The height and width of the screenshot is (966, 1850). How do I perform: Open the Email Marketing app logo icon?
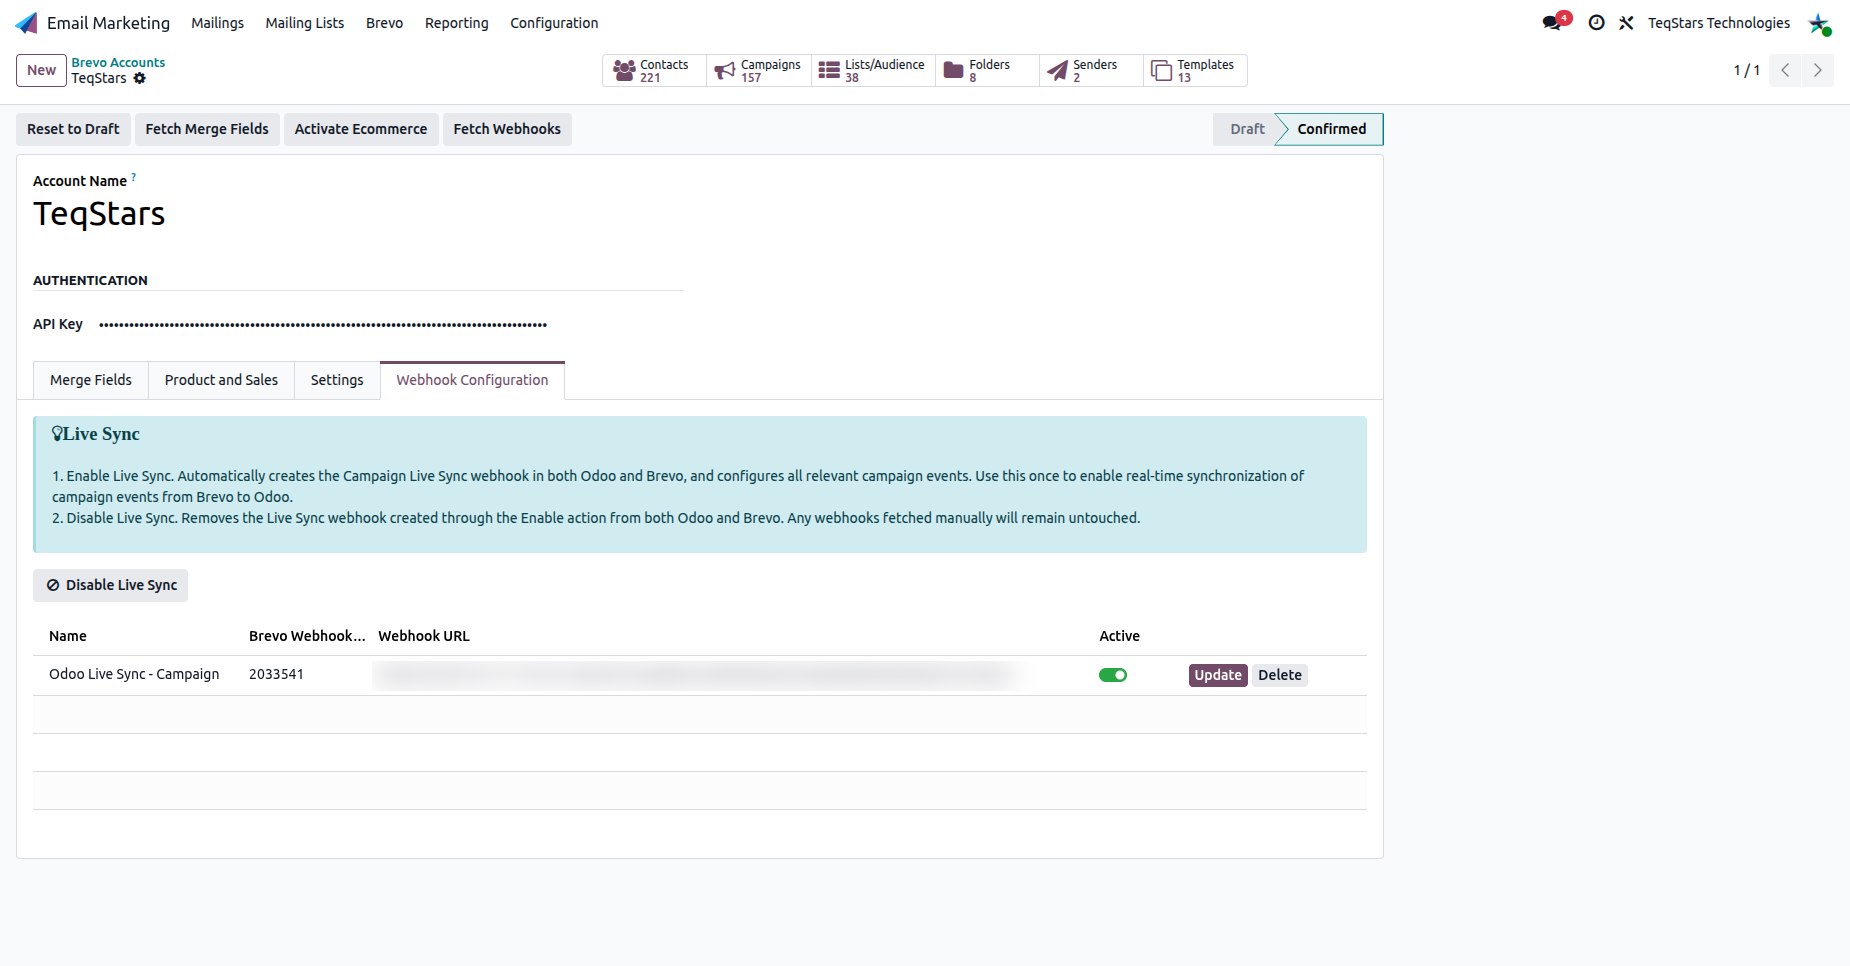tap(27, 23)
